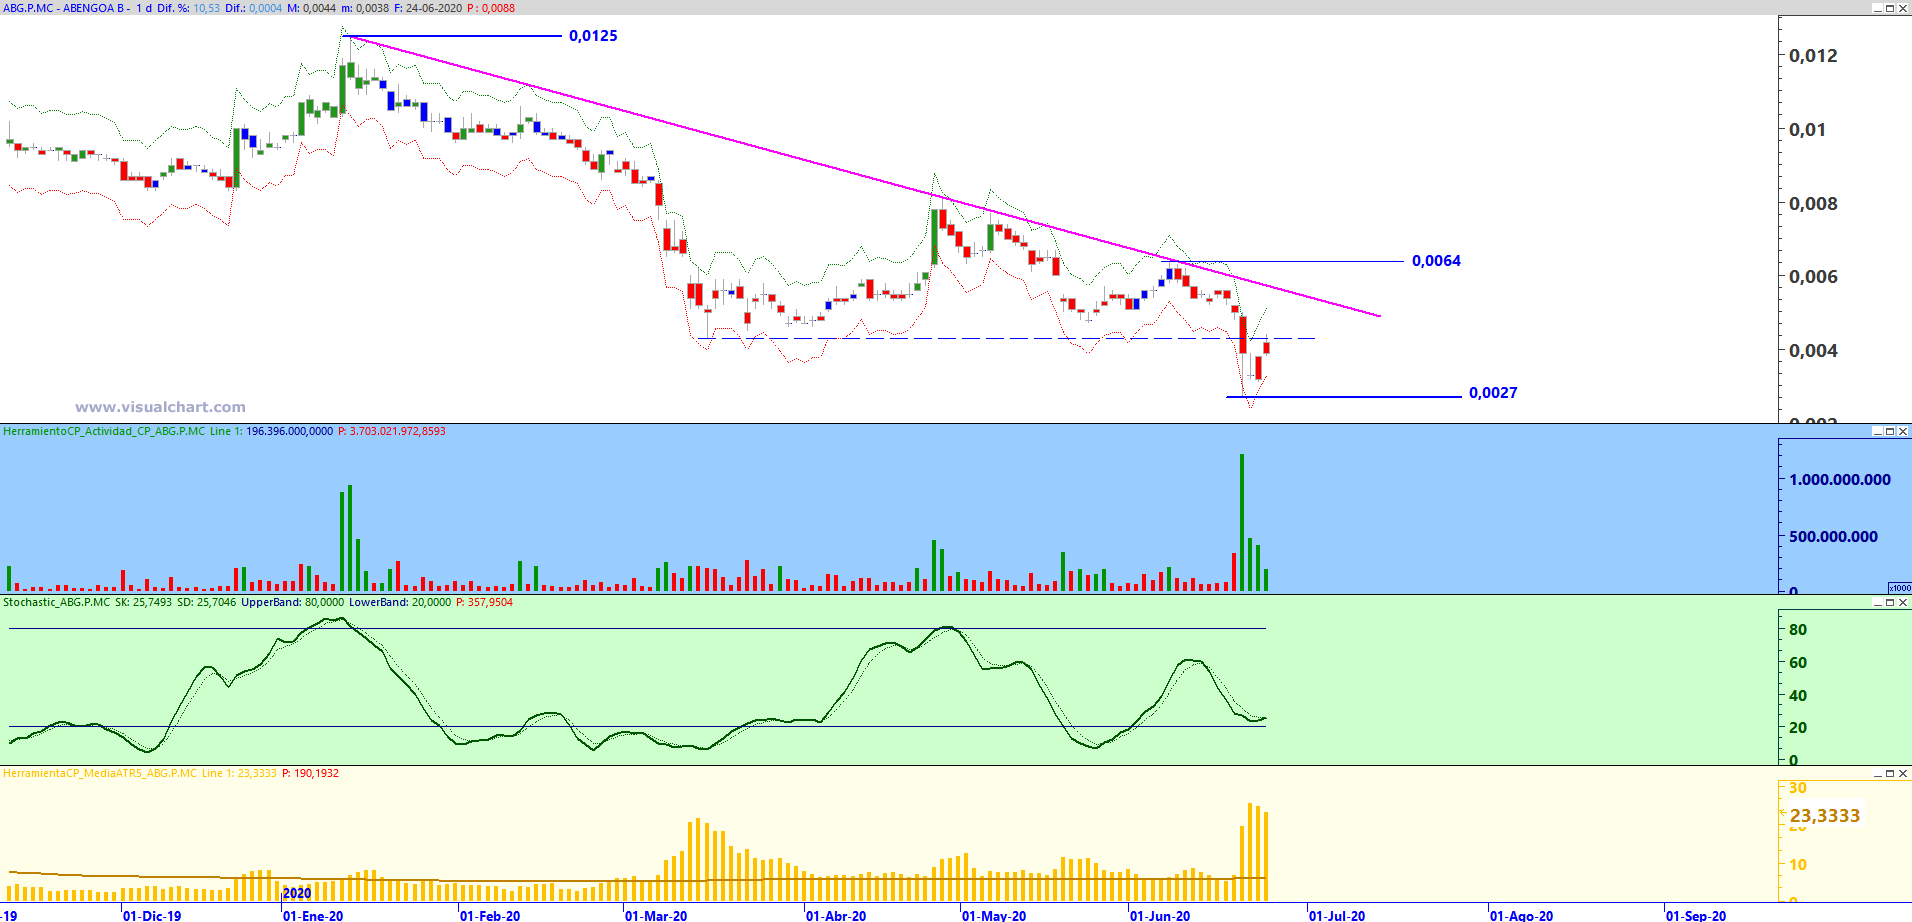Close the Stochastic indicator panel

[x=1903, y=603]
